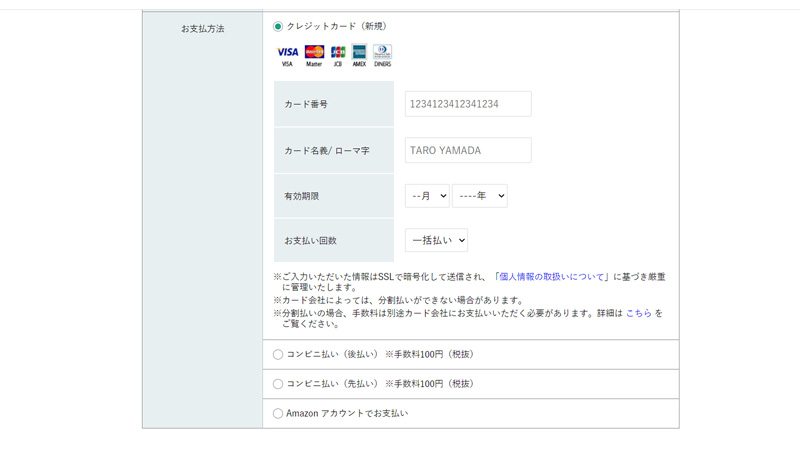Focus the カード番号 input field

pyautogui.click(x=468, y=104)
